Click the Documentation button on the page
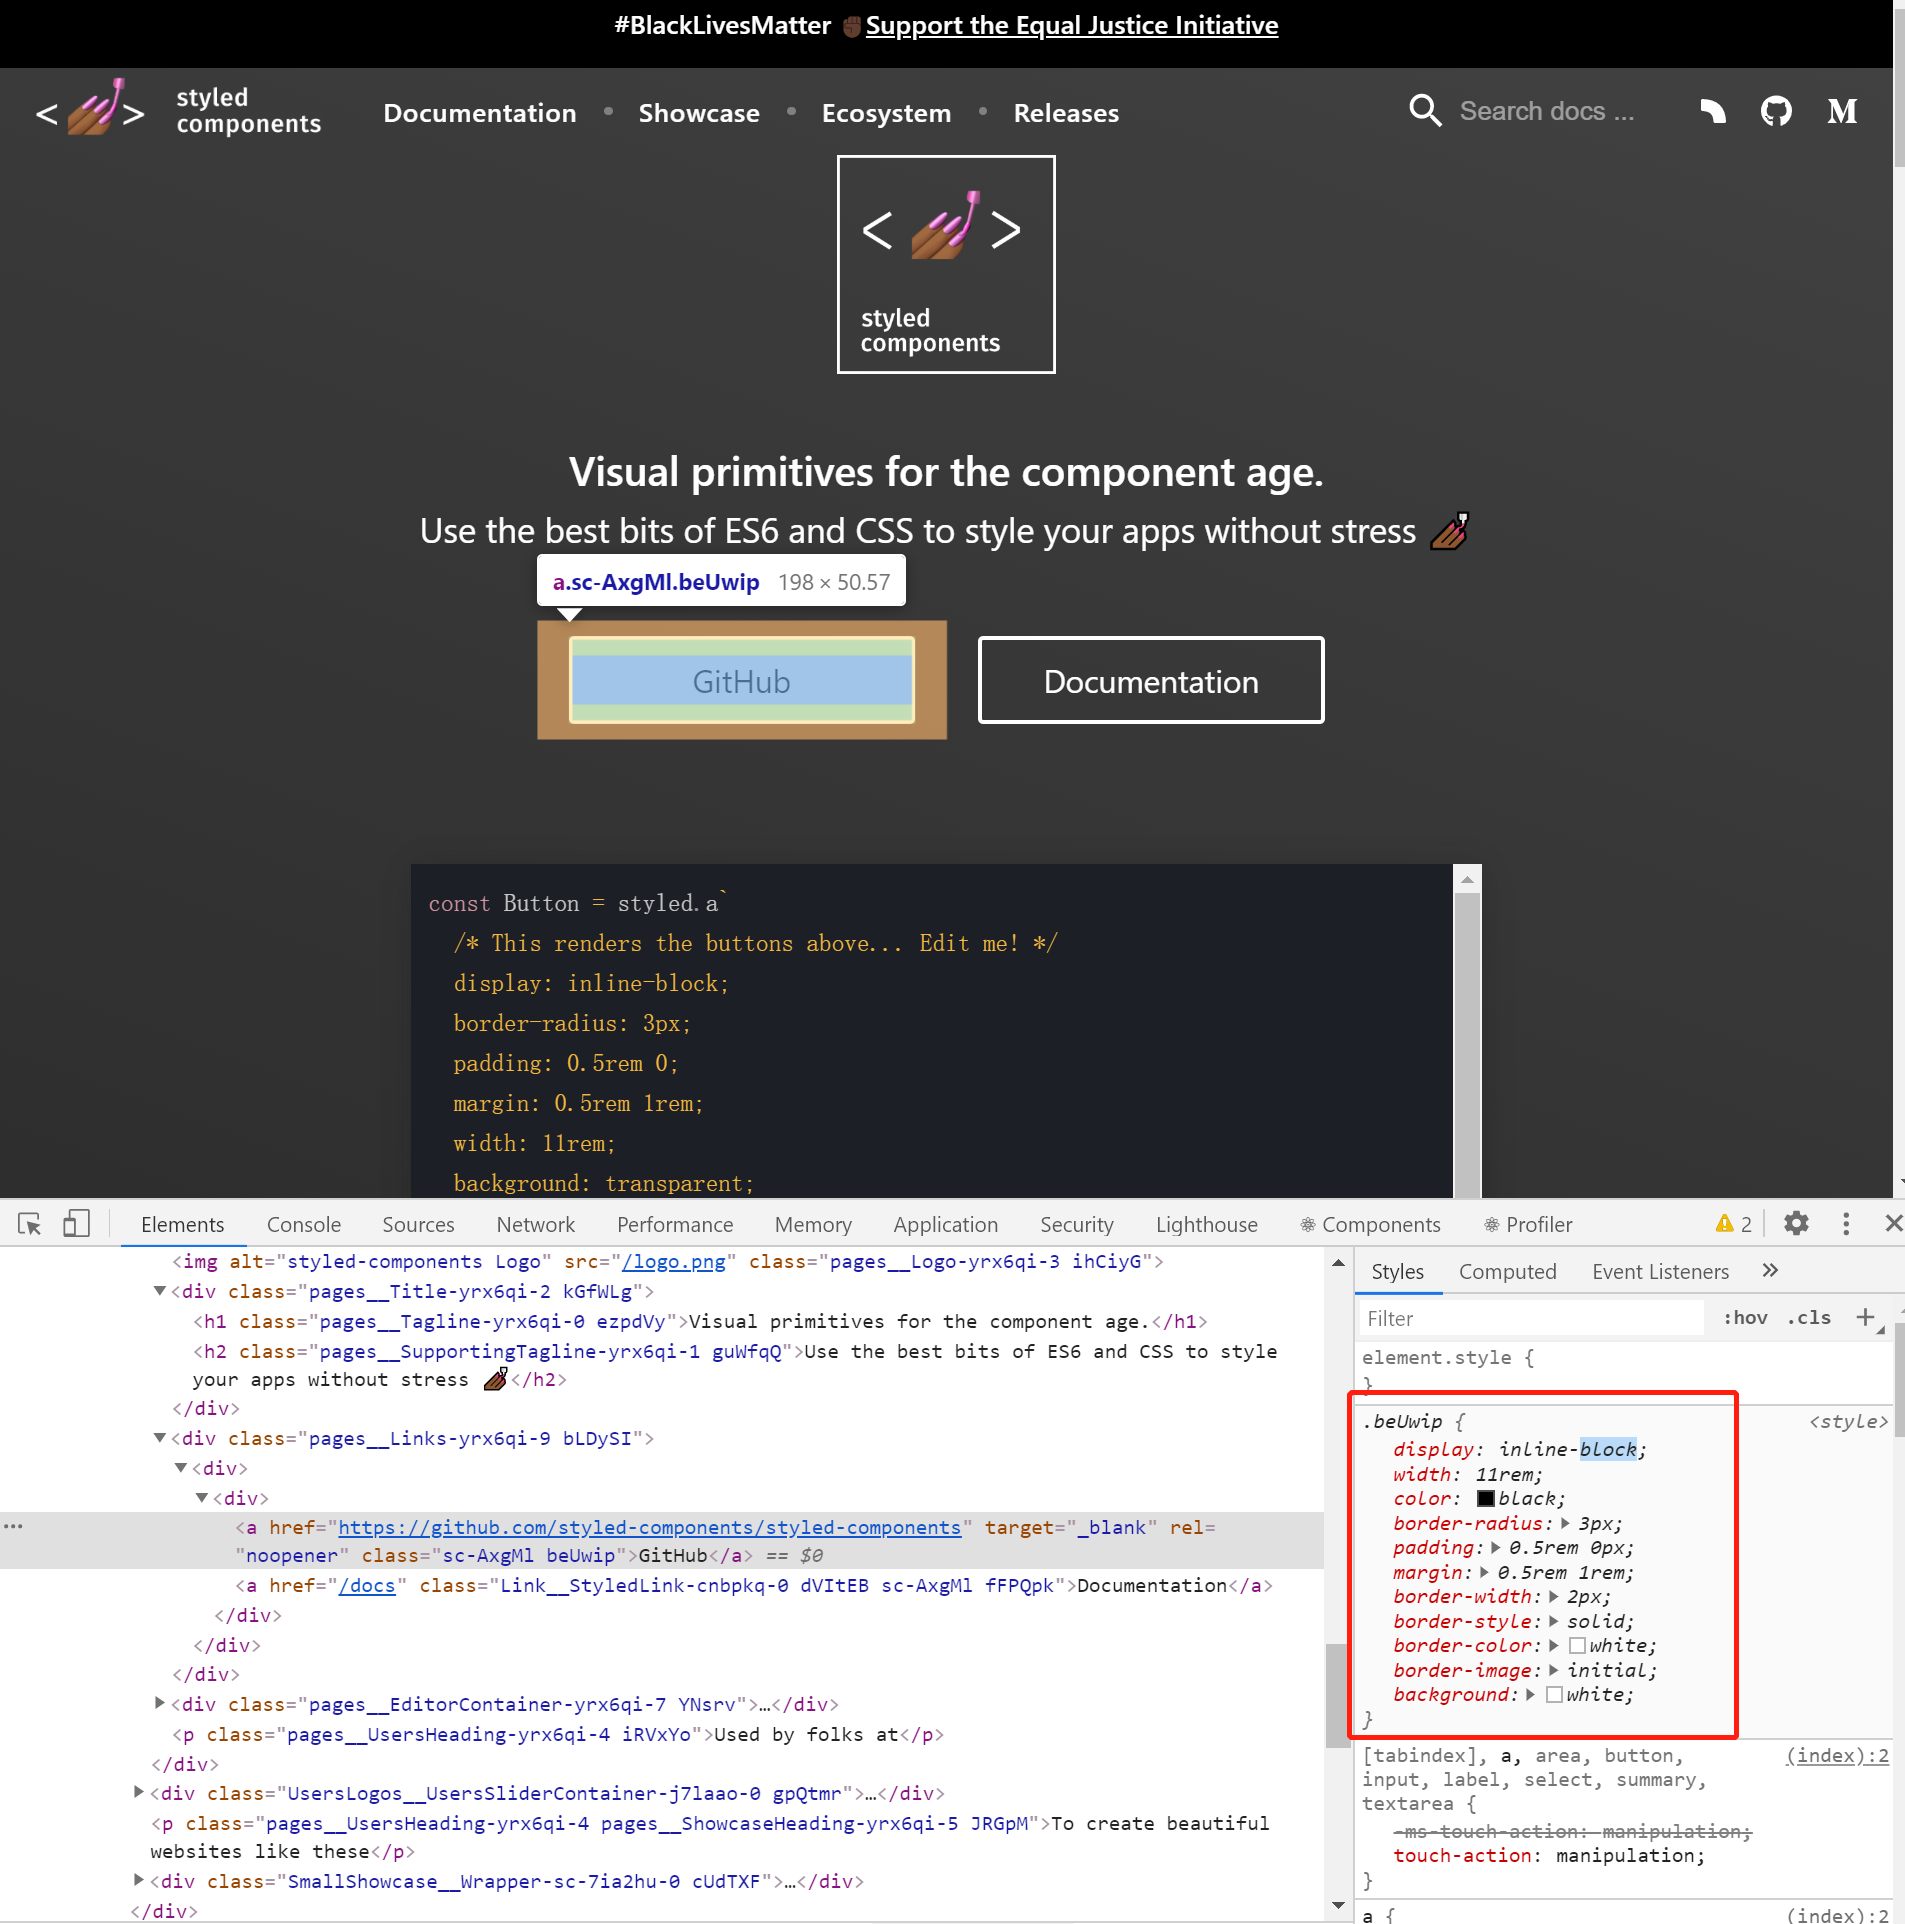 [x=1150, y=680]
